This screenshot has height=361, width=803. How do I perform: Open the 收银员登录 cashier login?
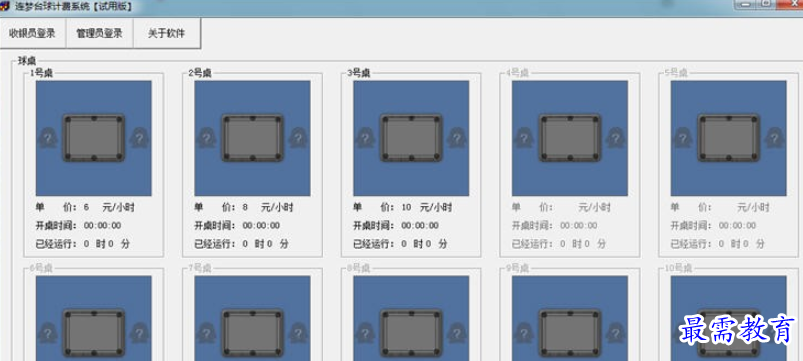click(32, 33)
